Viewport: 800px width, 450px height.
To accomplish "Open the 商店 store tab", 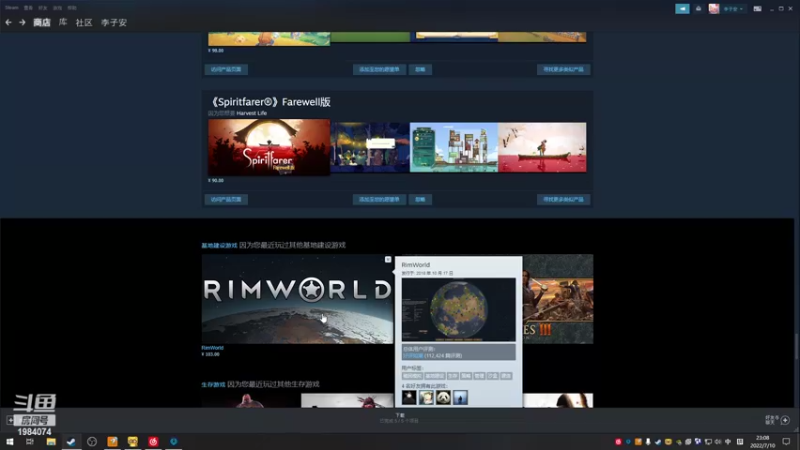I will coord(42,22).
